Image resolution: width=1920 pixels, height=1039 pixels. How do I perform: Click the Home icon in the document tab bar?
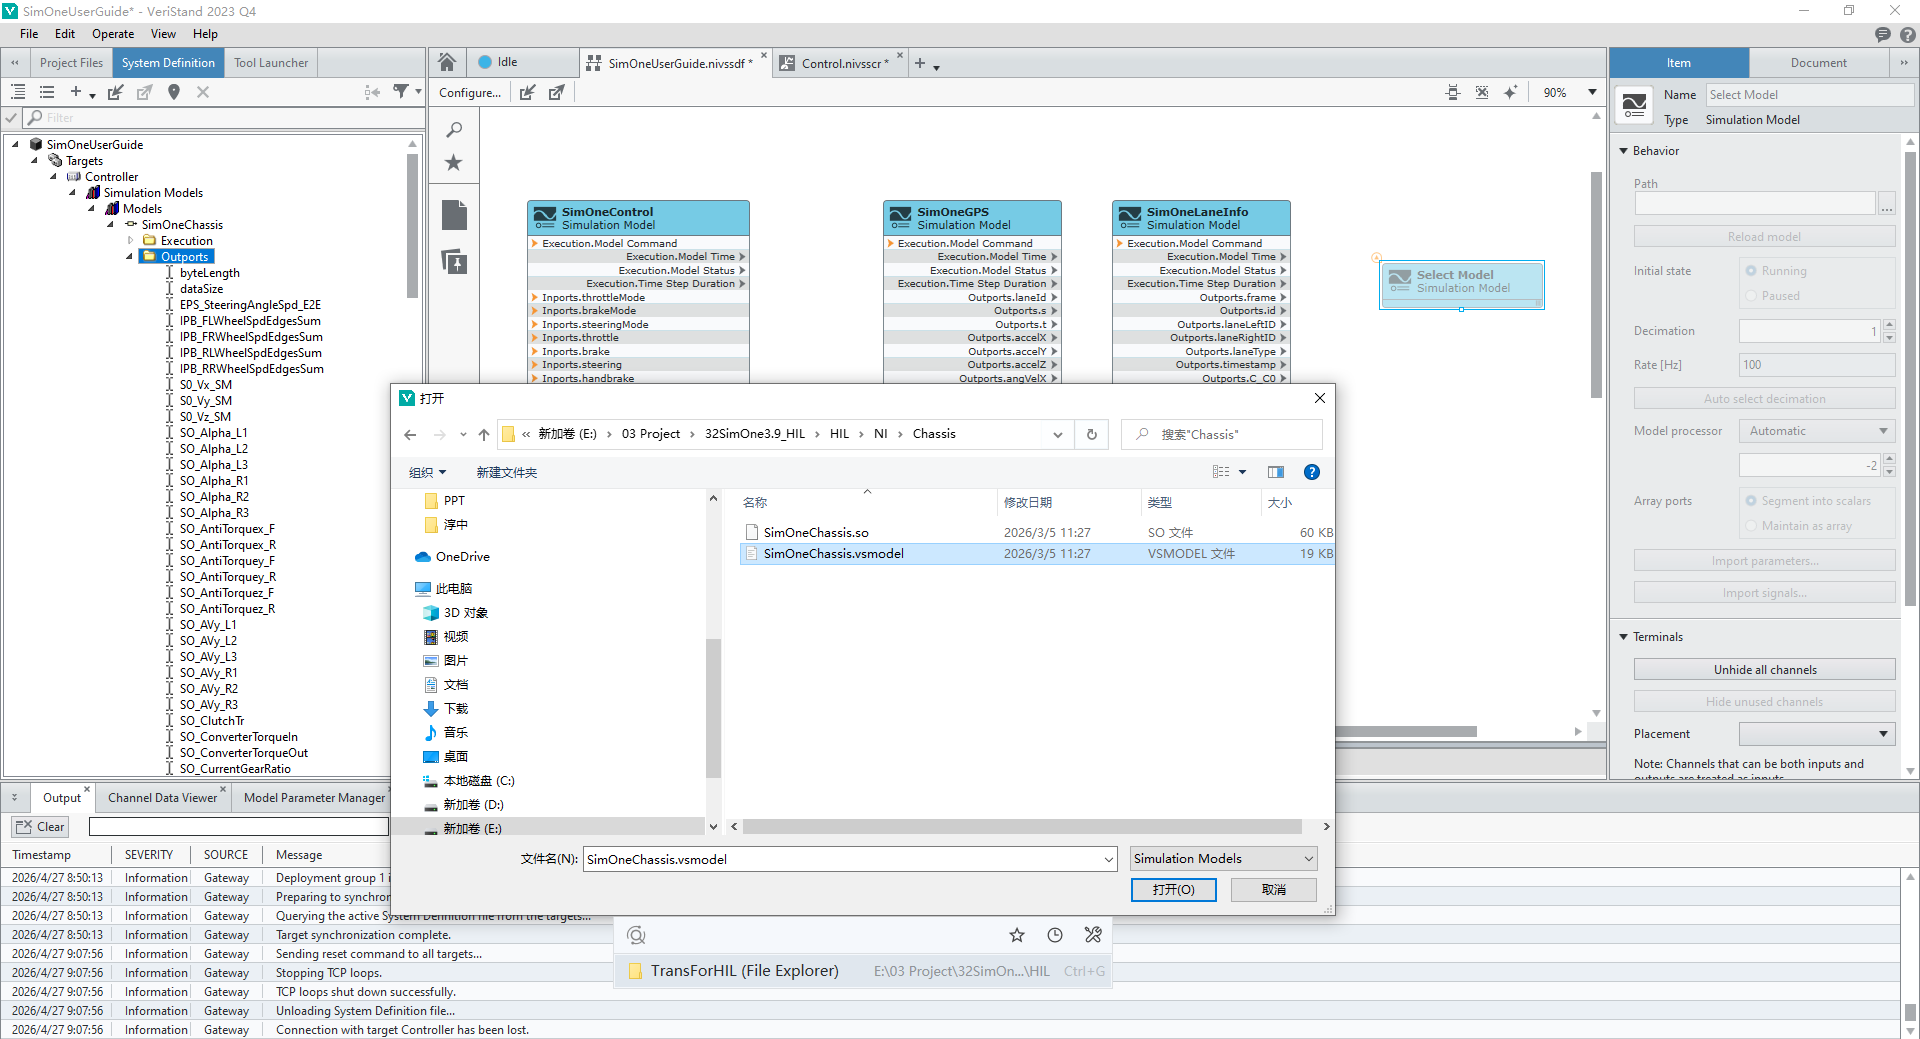click(447, 62)
